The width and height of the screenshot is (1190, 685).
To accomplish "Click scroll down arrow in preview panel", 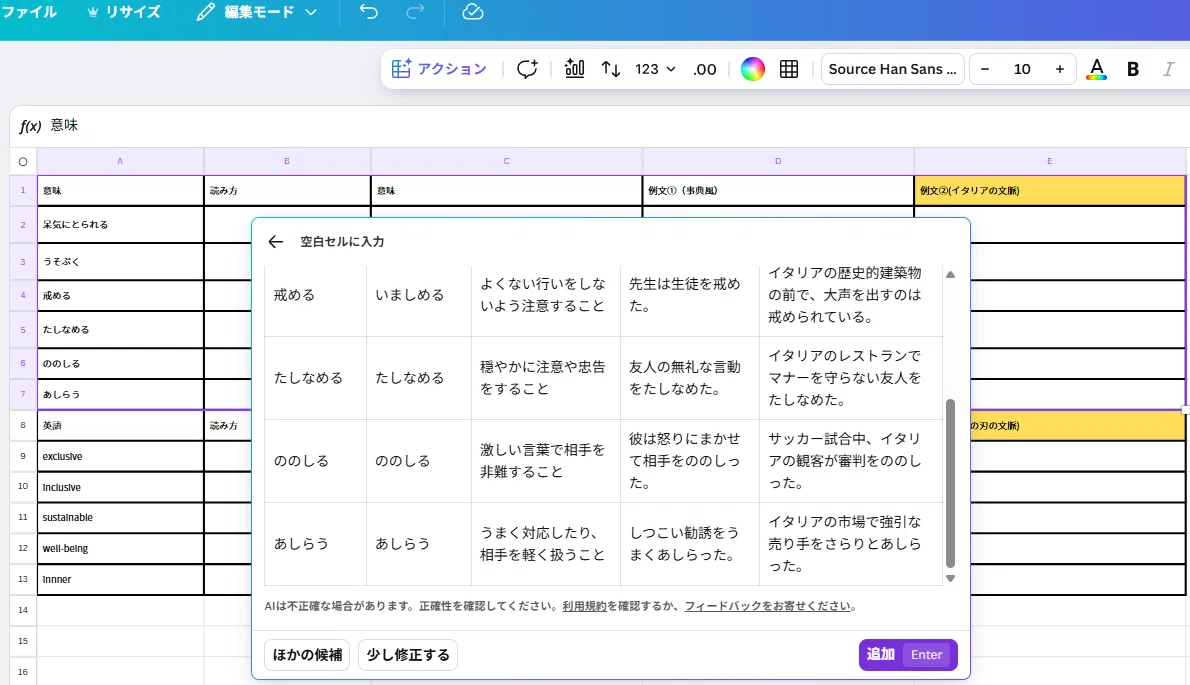I will pos(950,579).
